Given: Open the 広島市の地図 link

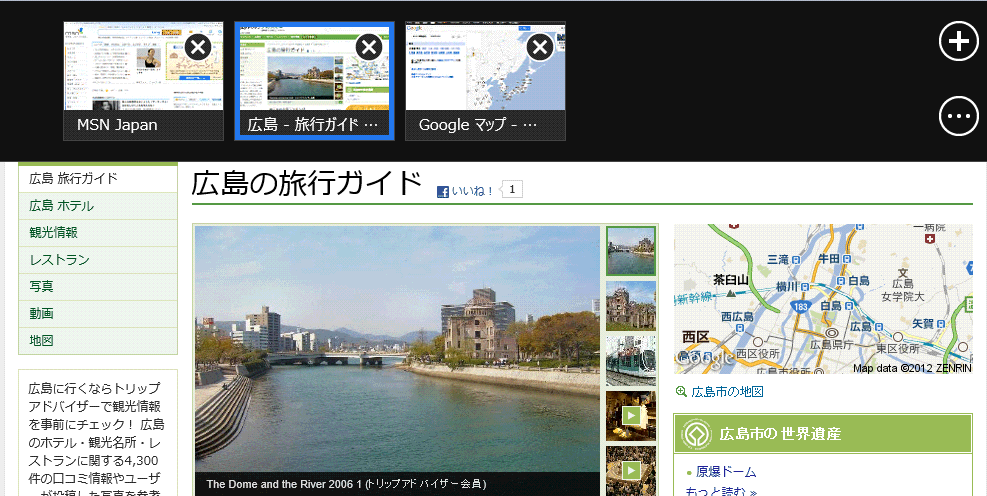Looking at the screenshot, I should (727, 392).
